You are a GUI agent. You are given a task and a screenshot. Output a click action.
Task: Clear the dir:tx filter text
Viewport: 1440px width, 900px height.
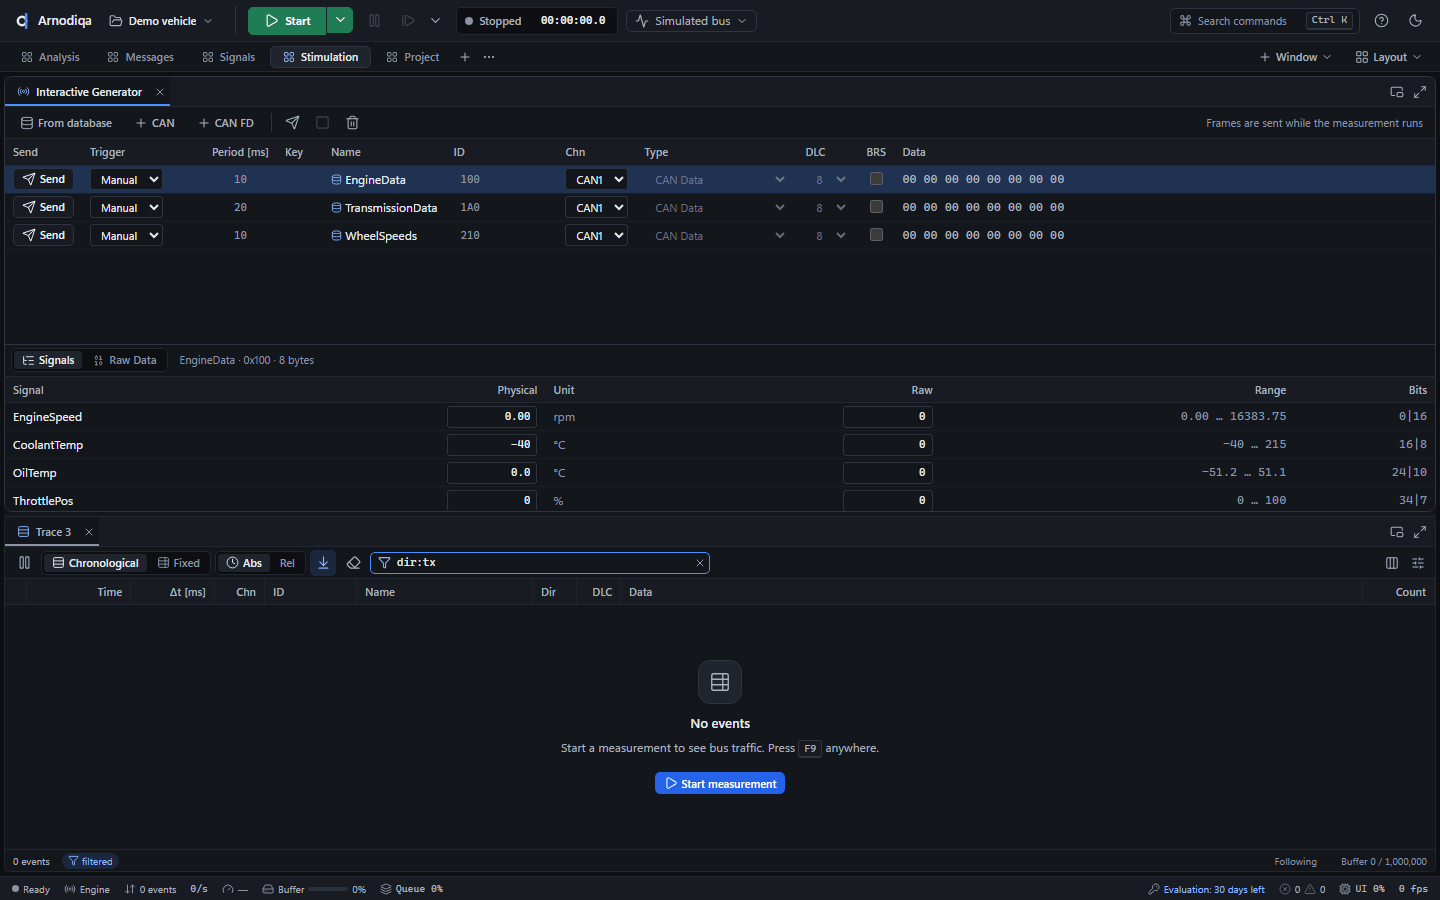700,563
